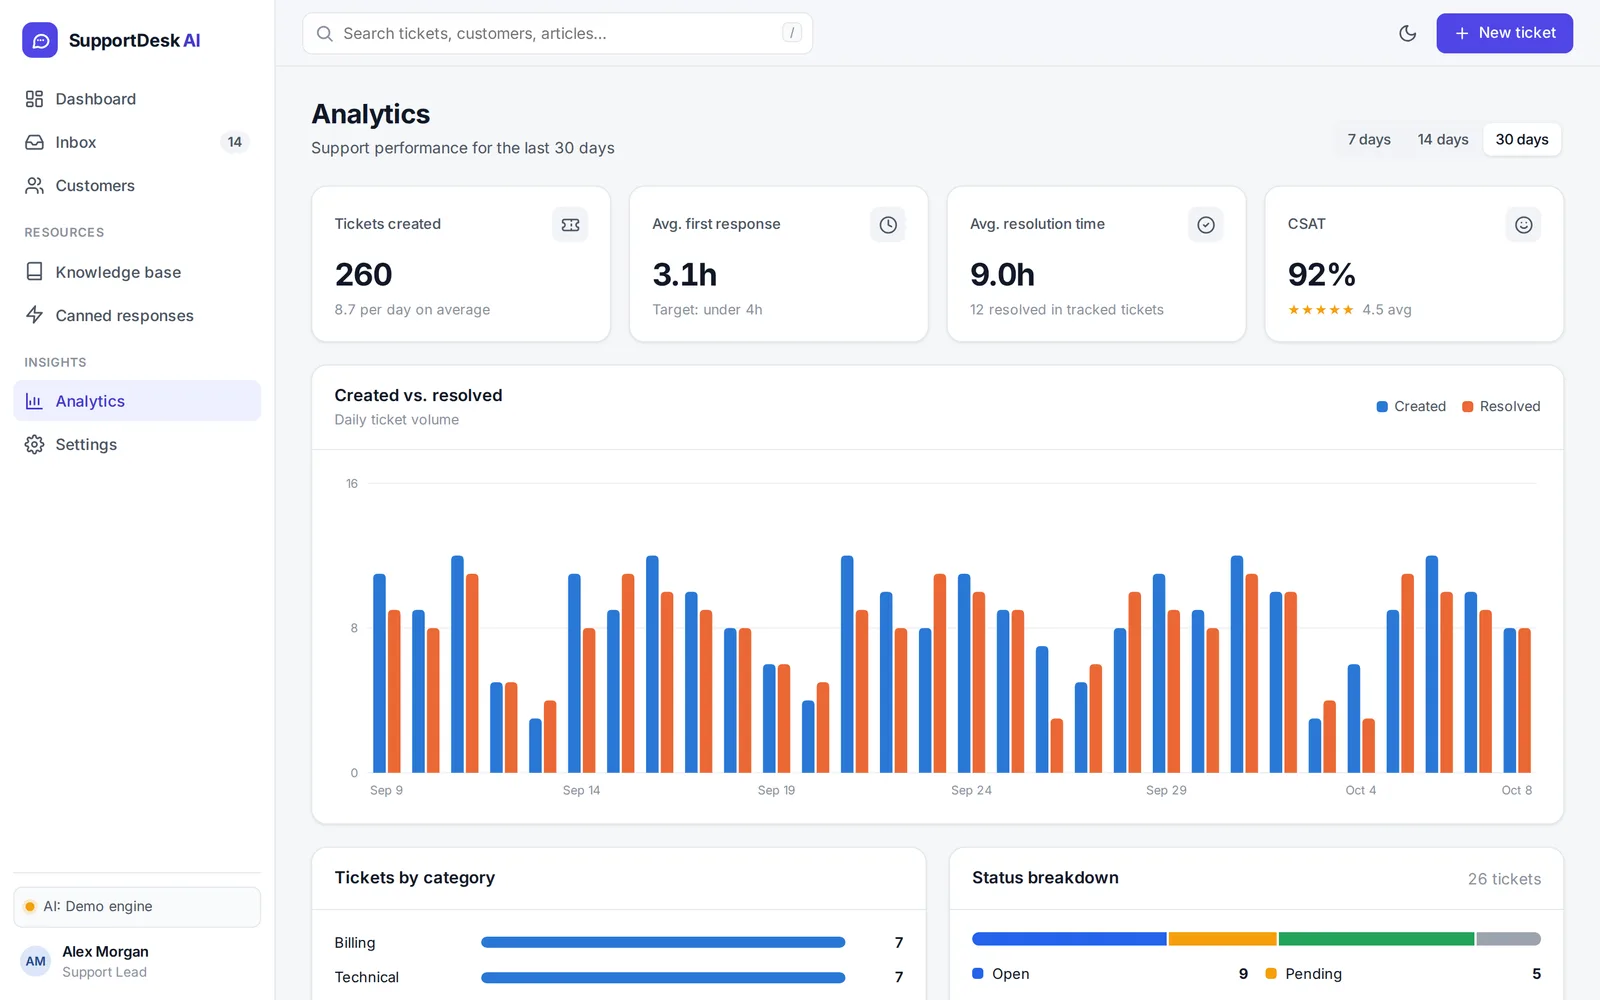Toggle dark mode with the moon icon
This screenshot has height=1000, width=1600.
(1407, 33)
